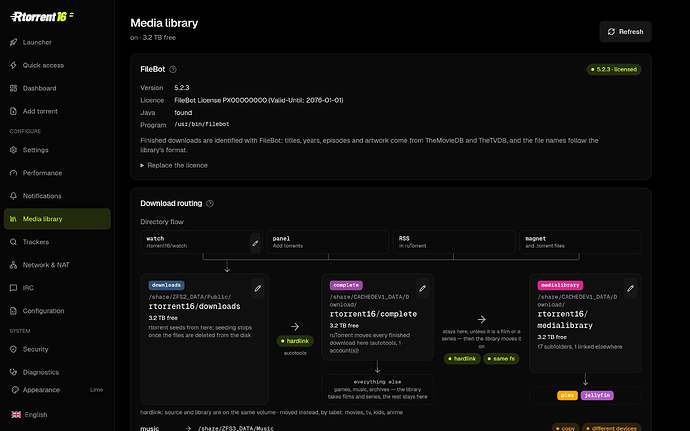Edit the medialibrary directory path

[631, 288]
